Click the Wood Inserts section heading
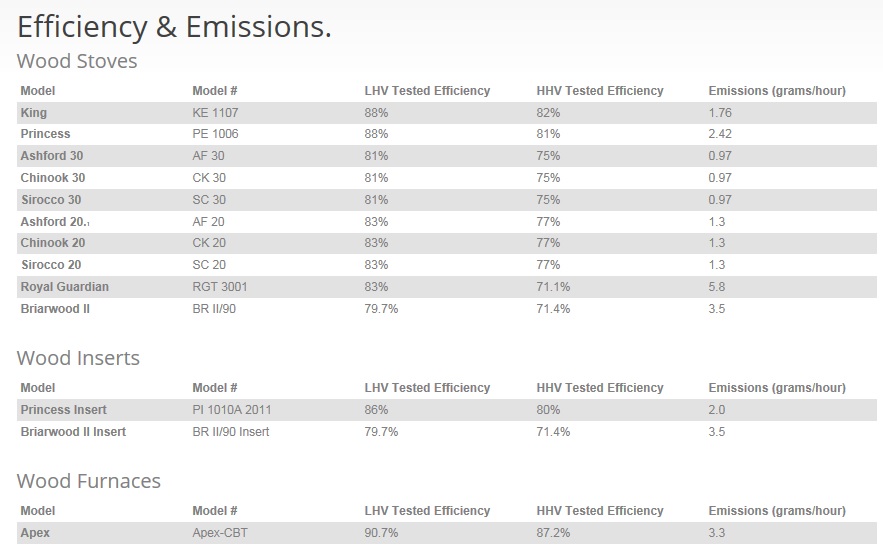 click(x=78, y=358)
